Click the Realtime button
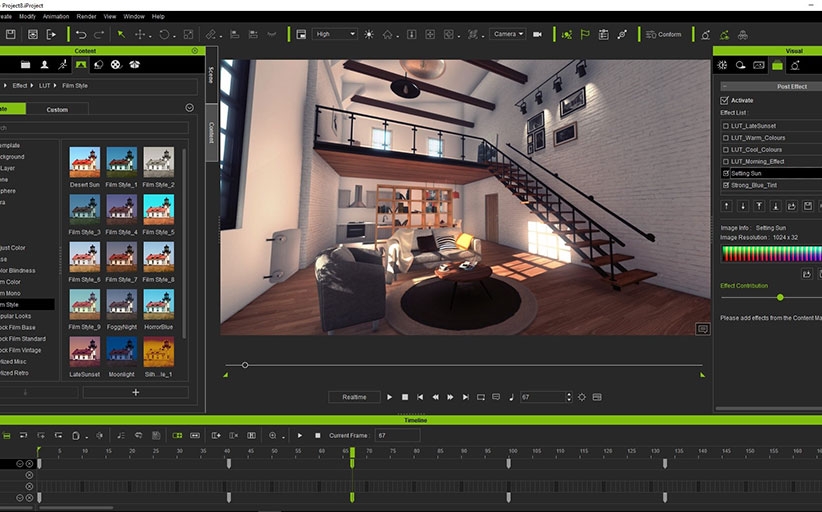This screenshot has width=822, height=512. click(354, 397)
